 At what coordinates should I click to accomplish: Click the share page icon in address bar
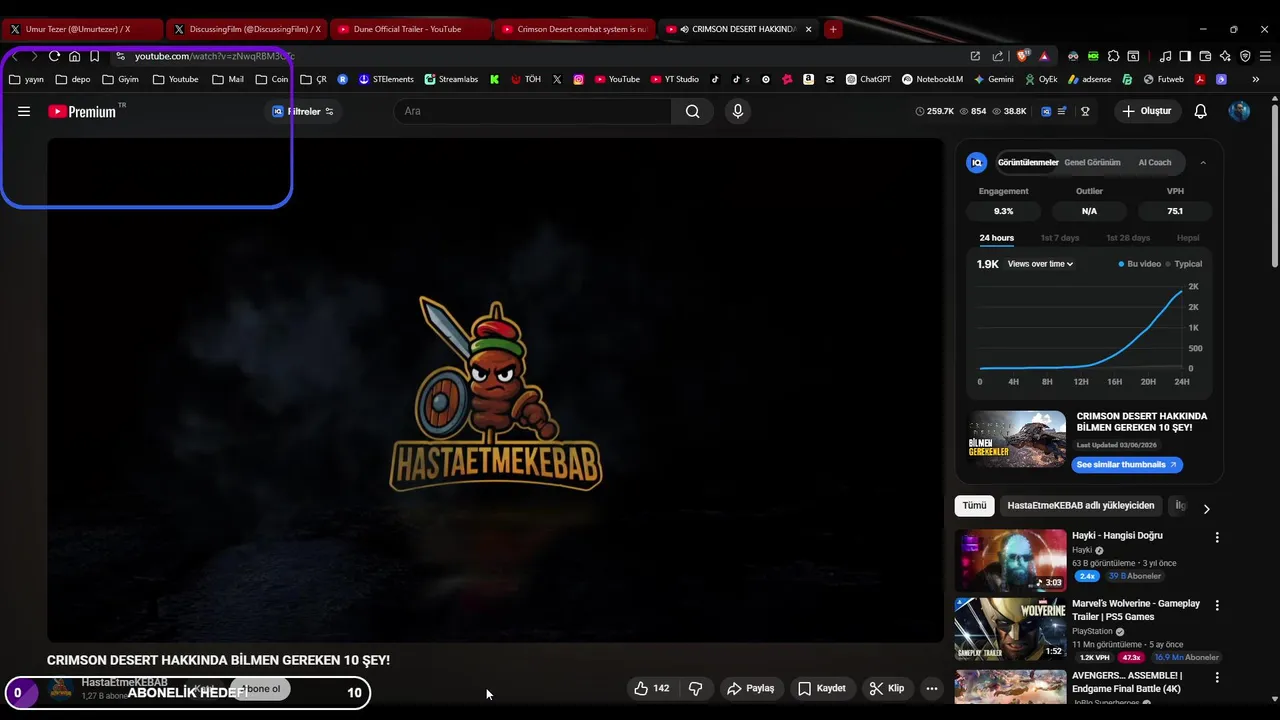997,56
